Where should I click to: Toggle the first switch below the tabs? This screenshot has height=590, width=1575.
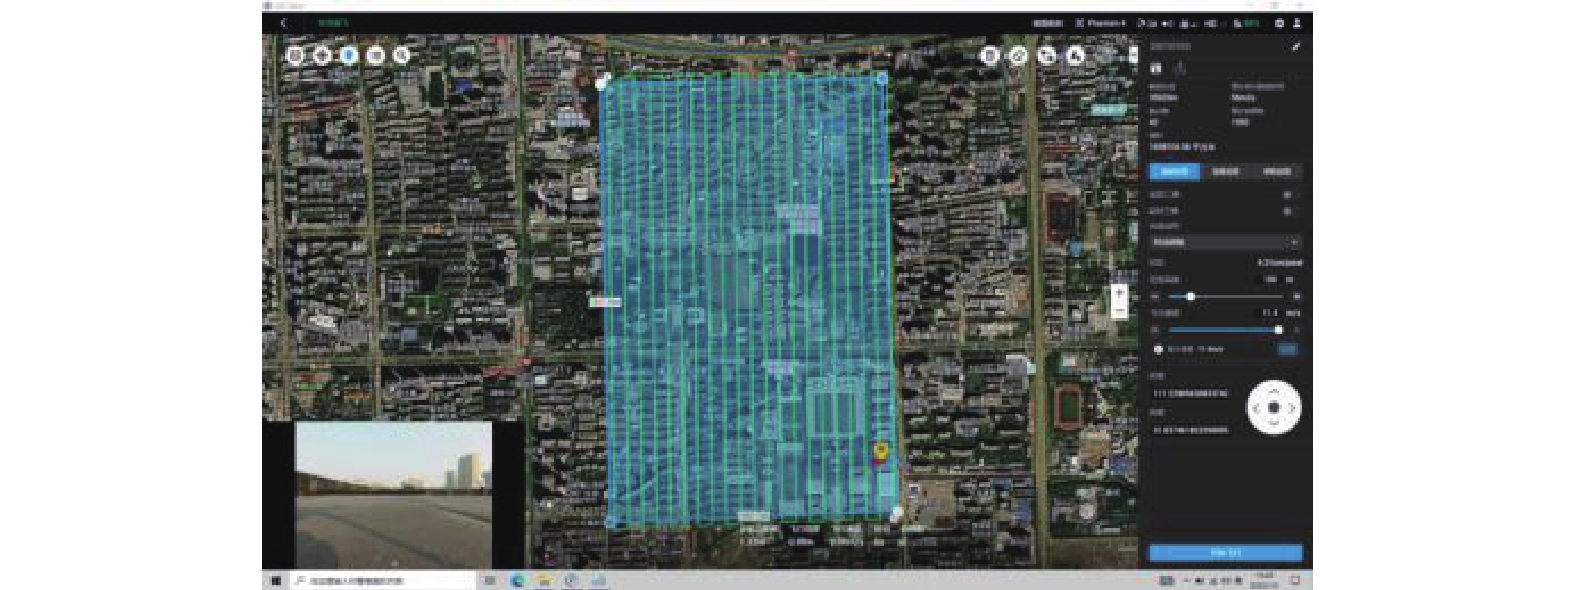pyautogui.click(x=1288, y=195)
